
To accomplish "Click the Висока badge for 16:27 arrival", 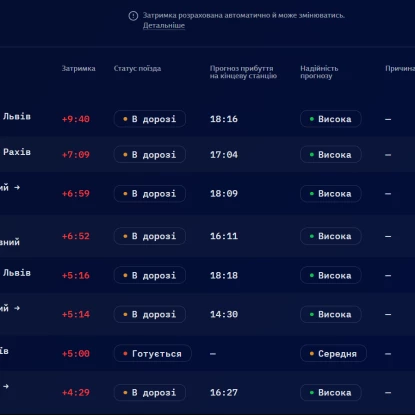I will [x=331, y=393].
